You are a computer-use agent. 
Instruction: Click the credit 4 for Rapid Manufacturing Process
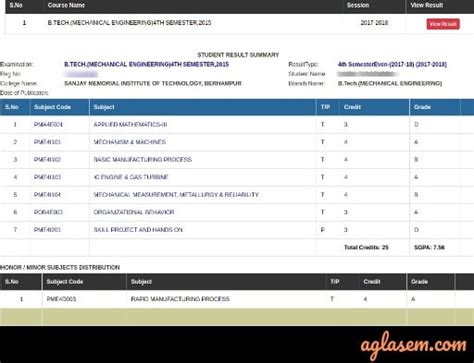365,299
